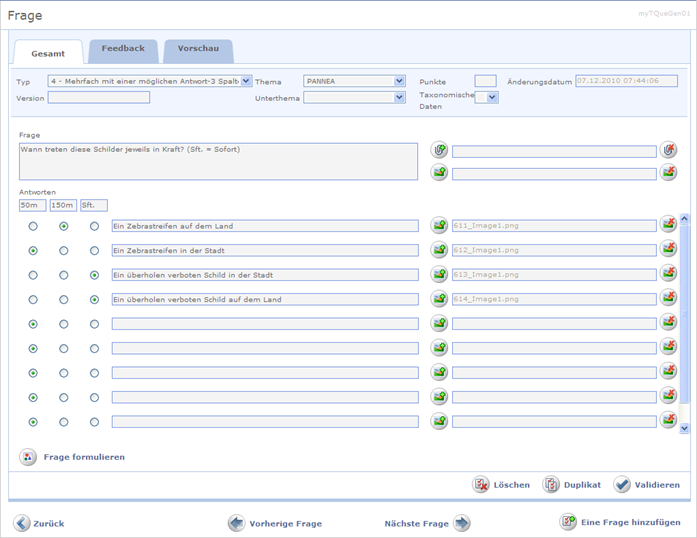Open the Typ dropdown

coord(247,81)
